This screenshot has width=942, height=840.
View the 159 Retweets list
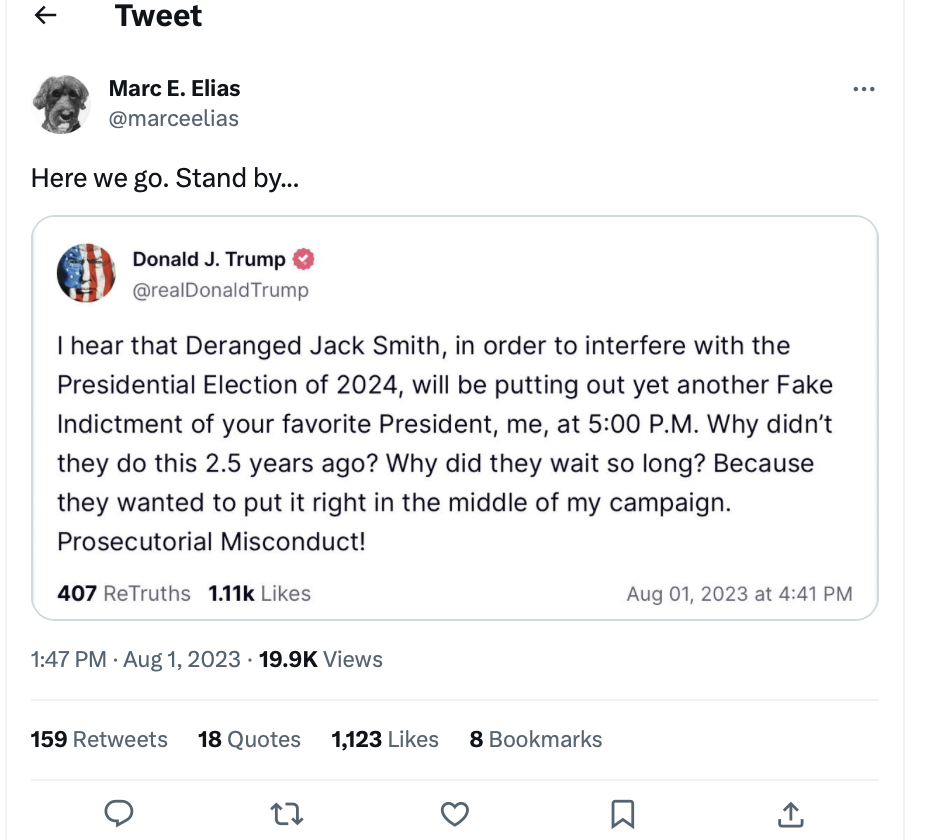pos(99,739)
